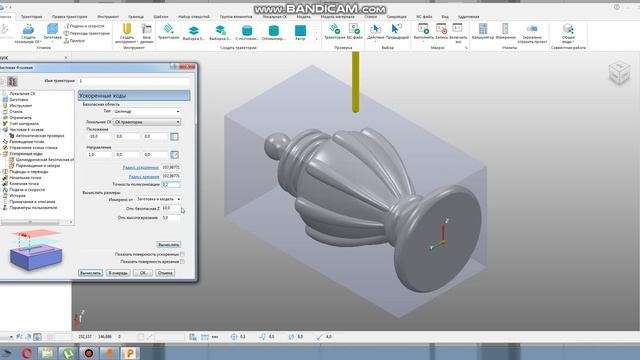Click the bottom Вычислить dialog button

pyautogui.click(x=90, y=273)
